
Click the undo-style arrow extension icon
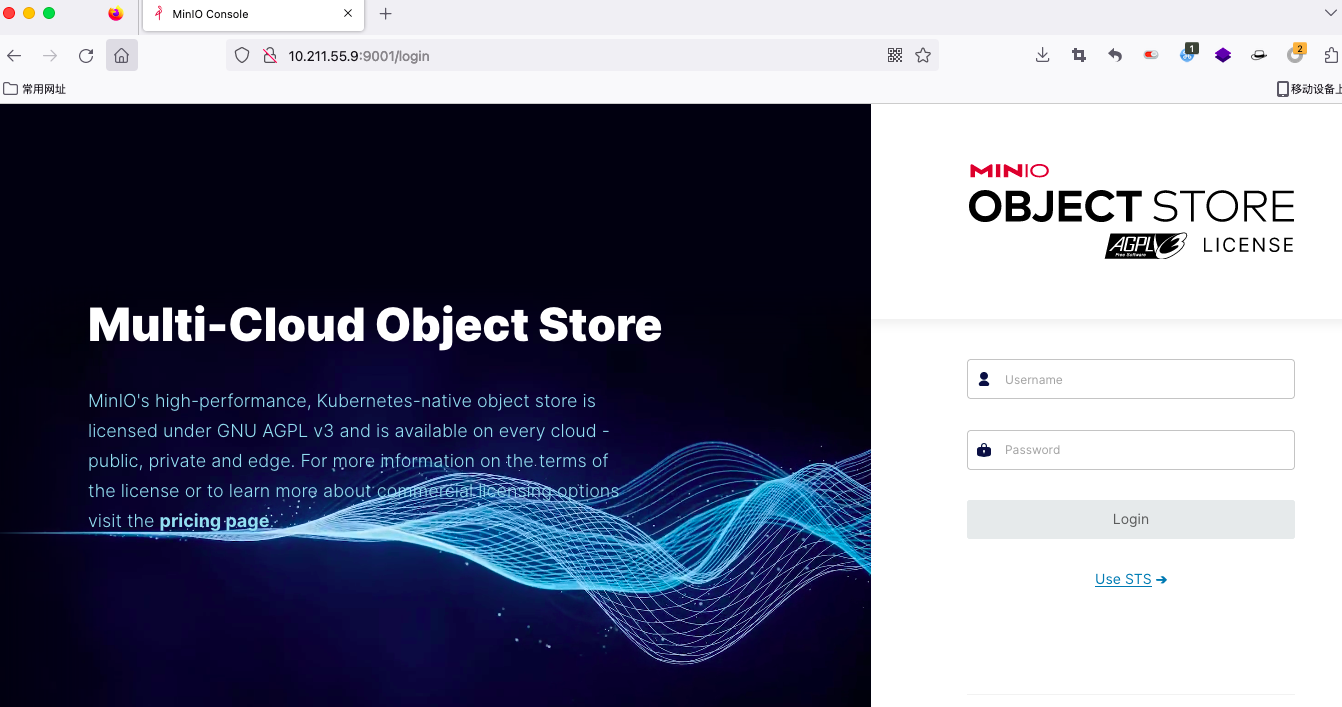tap(1114, 55)
